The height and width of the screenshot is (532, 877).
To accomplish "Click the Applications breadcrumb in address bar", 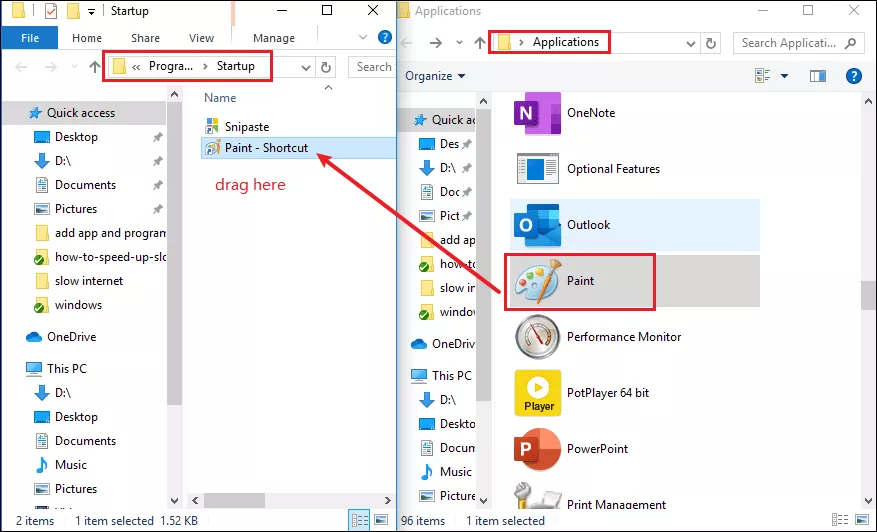I will [x=565, y=43].
